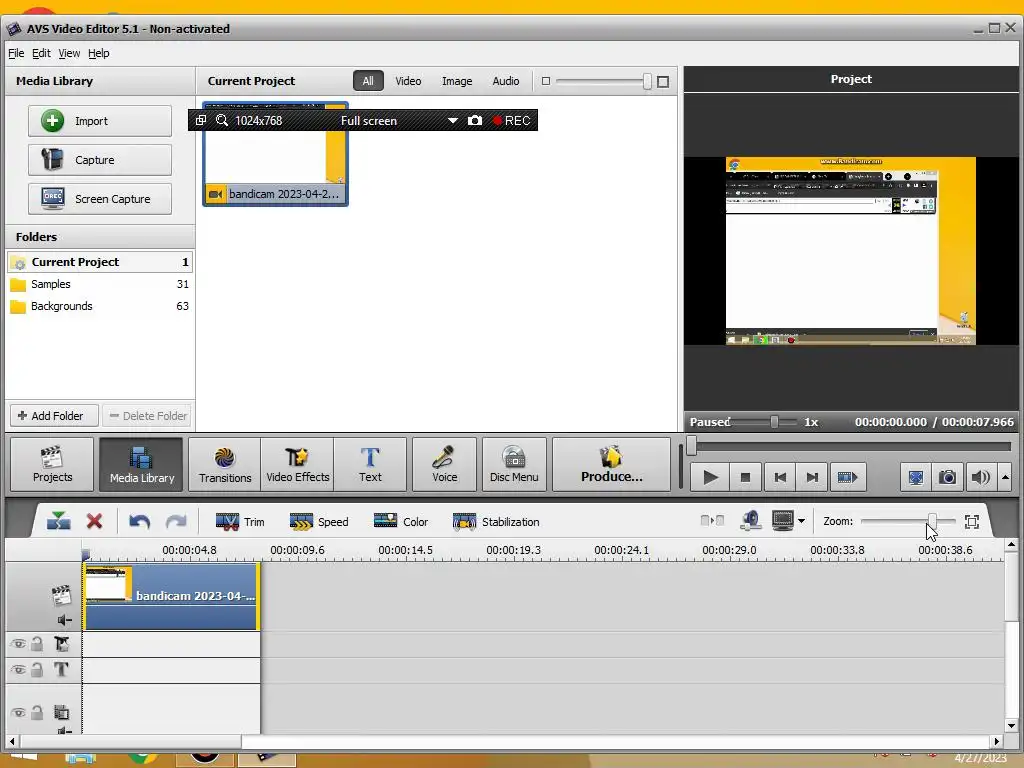Lock the bottom audio track
1024x768 pixels.
tap(37, 712)
